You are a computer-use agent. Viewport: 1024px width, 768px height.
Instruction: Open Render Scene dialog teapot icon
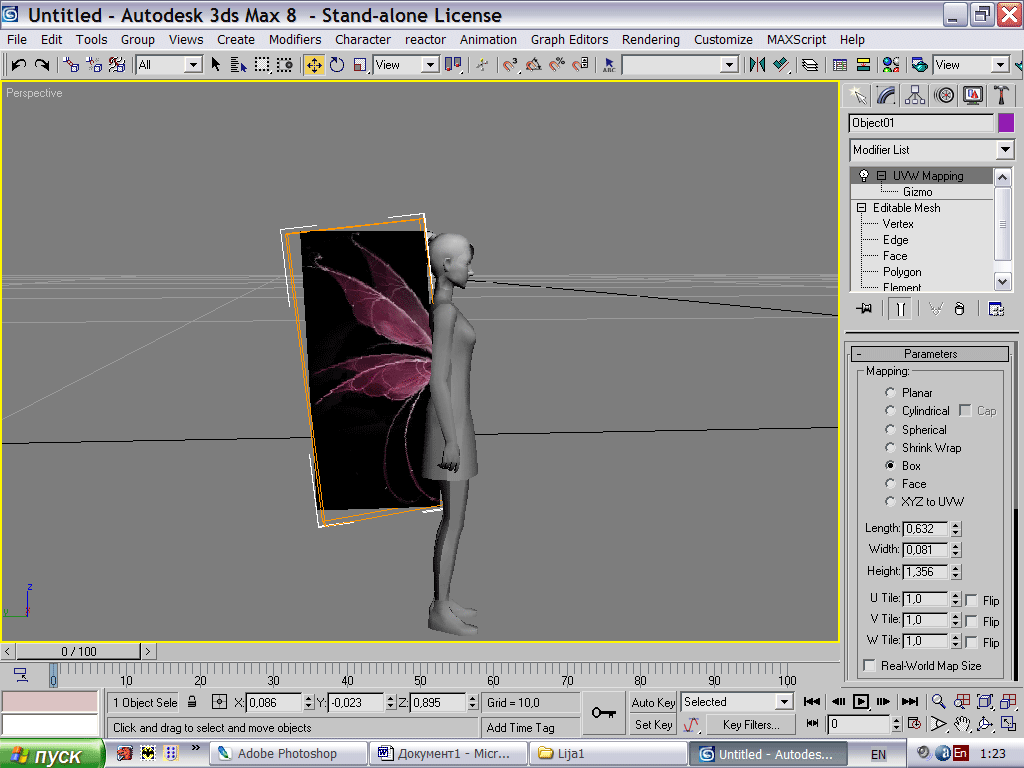(x=920, y=65)
